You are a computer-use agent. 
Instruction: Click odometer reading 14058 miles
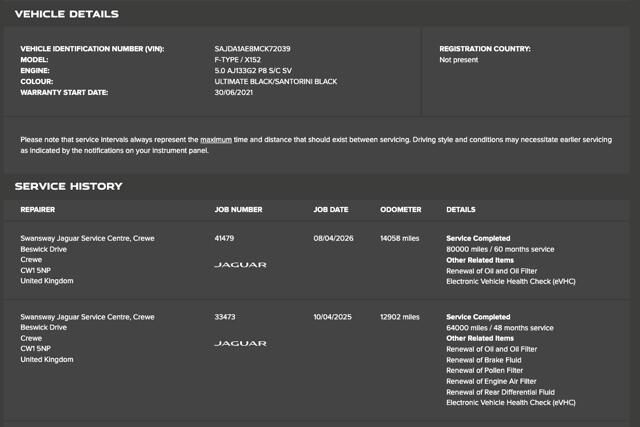click(400, 238)
